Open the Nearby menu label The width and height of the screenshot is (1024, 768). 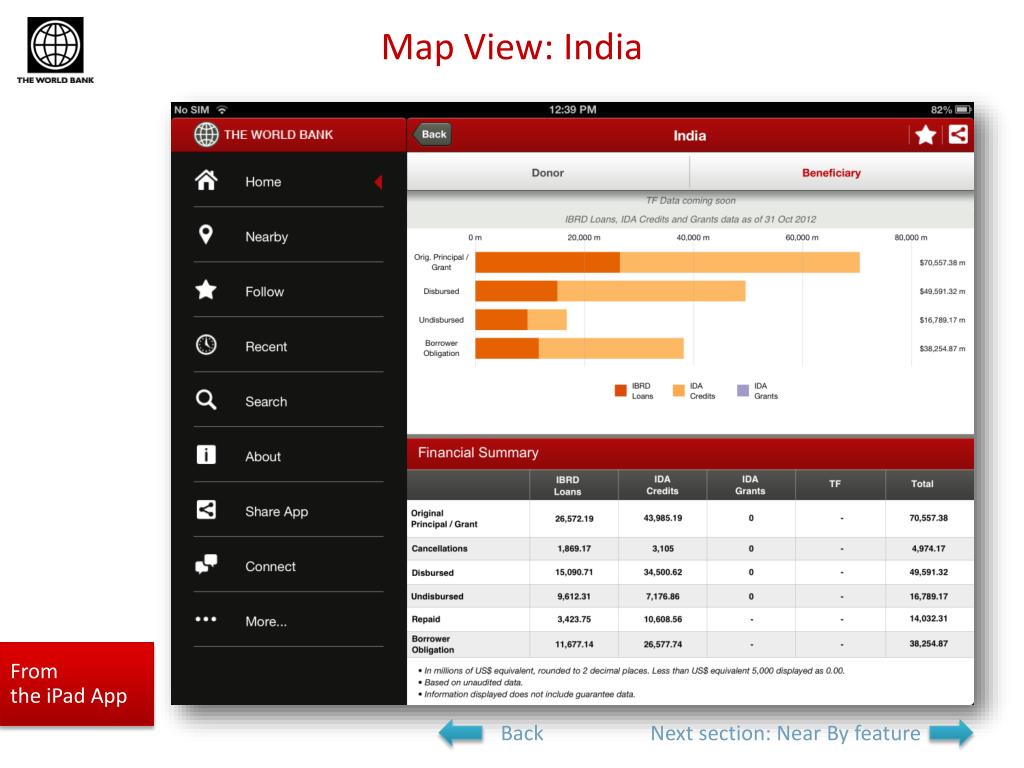click(266, 237)
